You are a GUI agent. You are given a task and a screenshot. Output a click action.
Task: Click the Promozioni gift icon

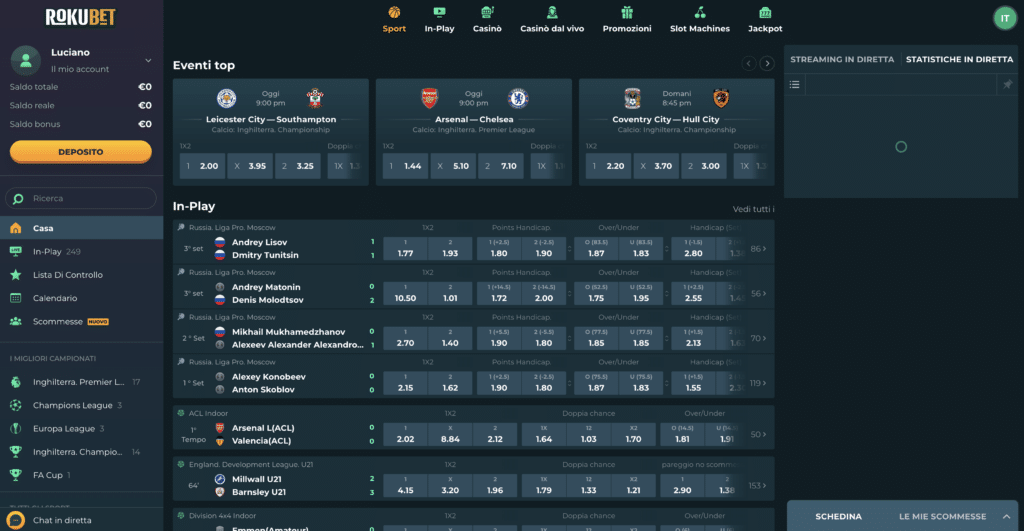pos(627,13)
